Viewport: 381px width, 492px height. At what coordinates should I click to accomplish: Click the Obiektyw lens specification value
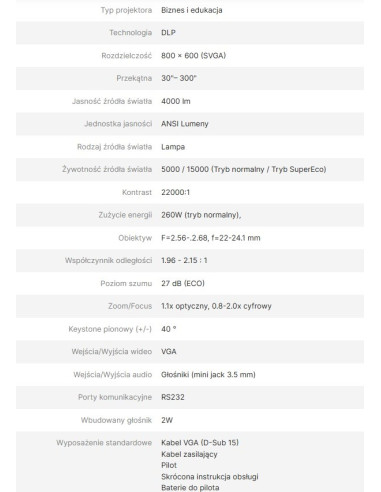[x=211, y=238]
